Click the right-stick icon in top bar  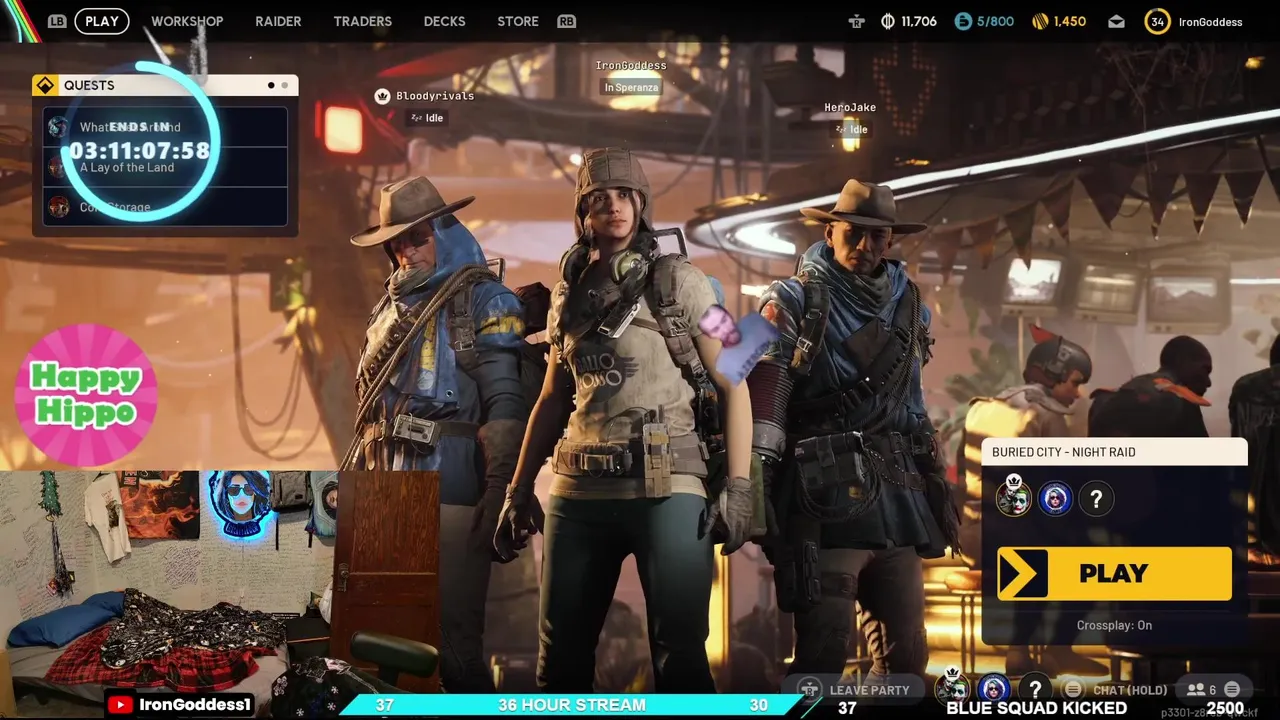(x=856, y=21)
